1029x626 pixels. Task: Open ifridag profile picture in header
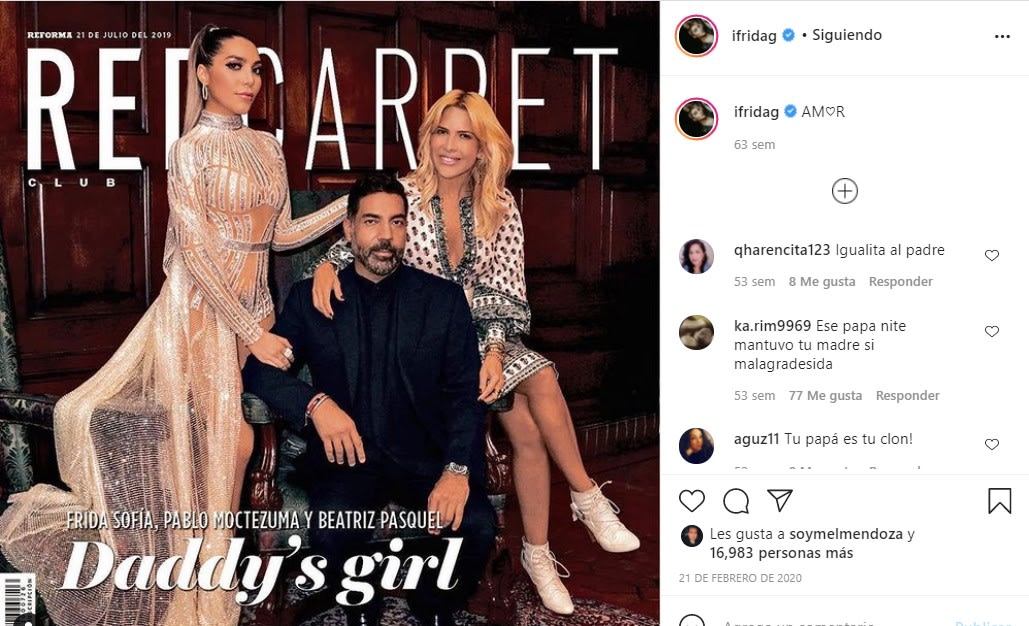coord(696,35)
